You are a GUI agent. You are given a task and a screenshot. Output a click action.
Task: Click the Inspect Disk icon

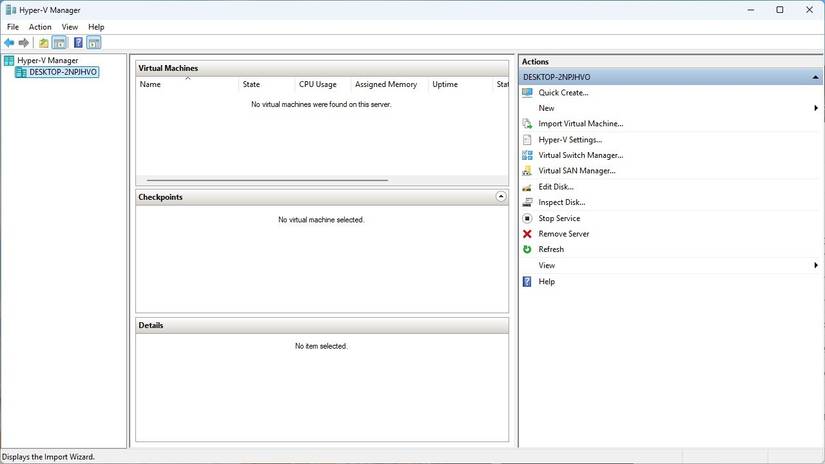(527, 202)
